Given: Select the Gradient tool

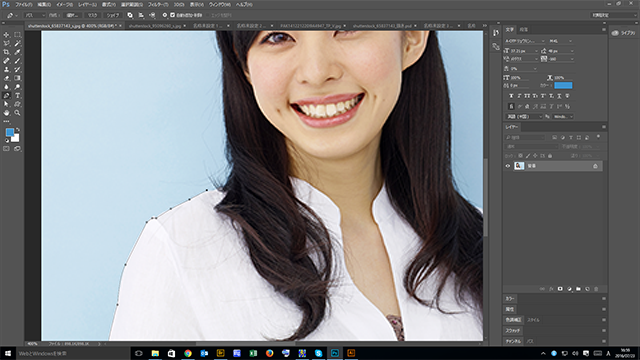Looking at the screenshot, I should click(17, 78).
